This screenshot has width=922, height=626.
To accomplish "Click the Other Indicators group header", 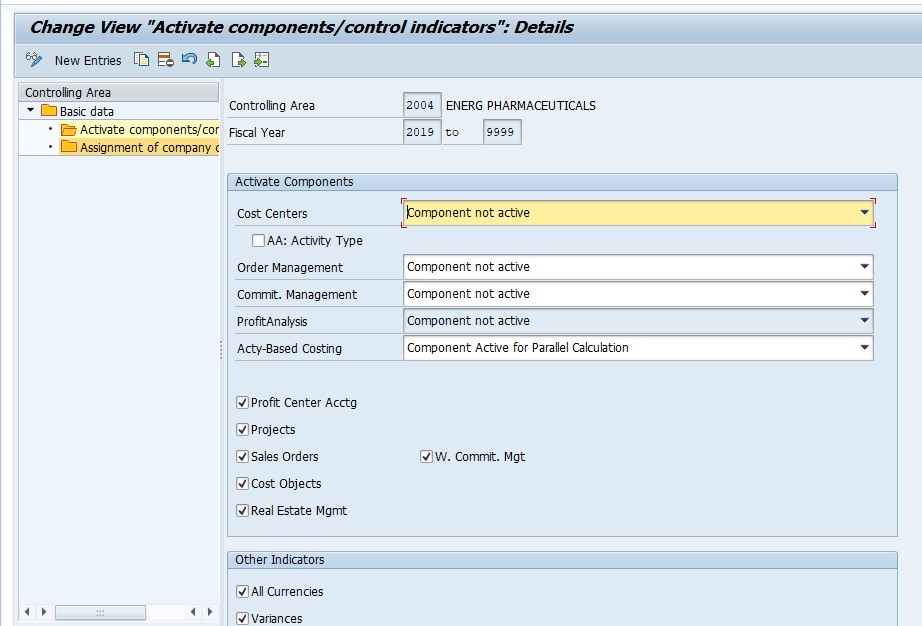I will coord(562,560).
